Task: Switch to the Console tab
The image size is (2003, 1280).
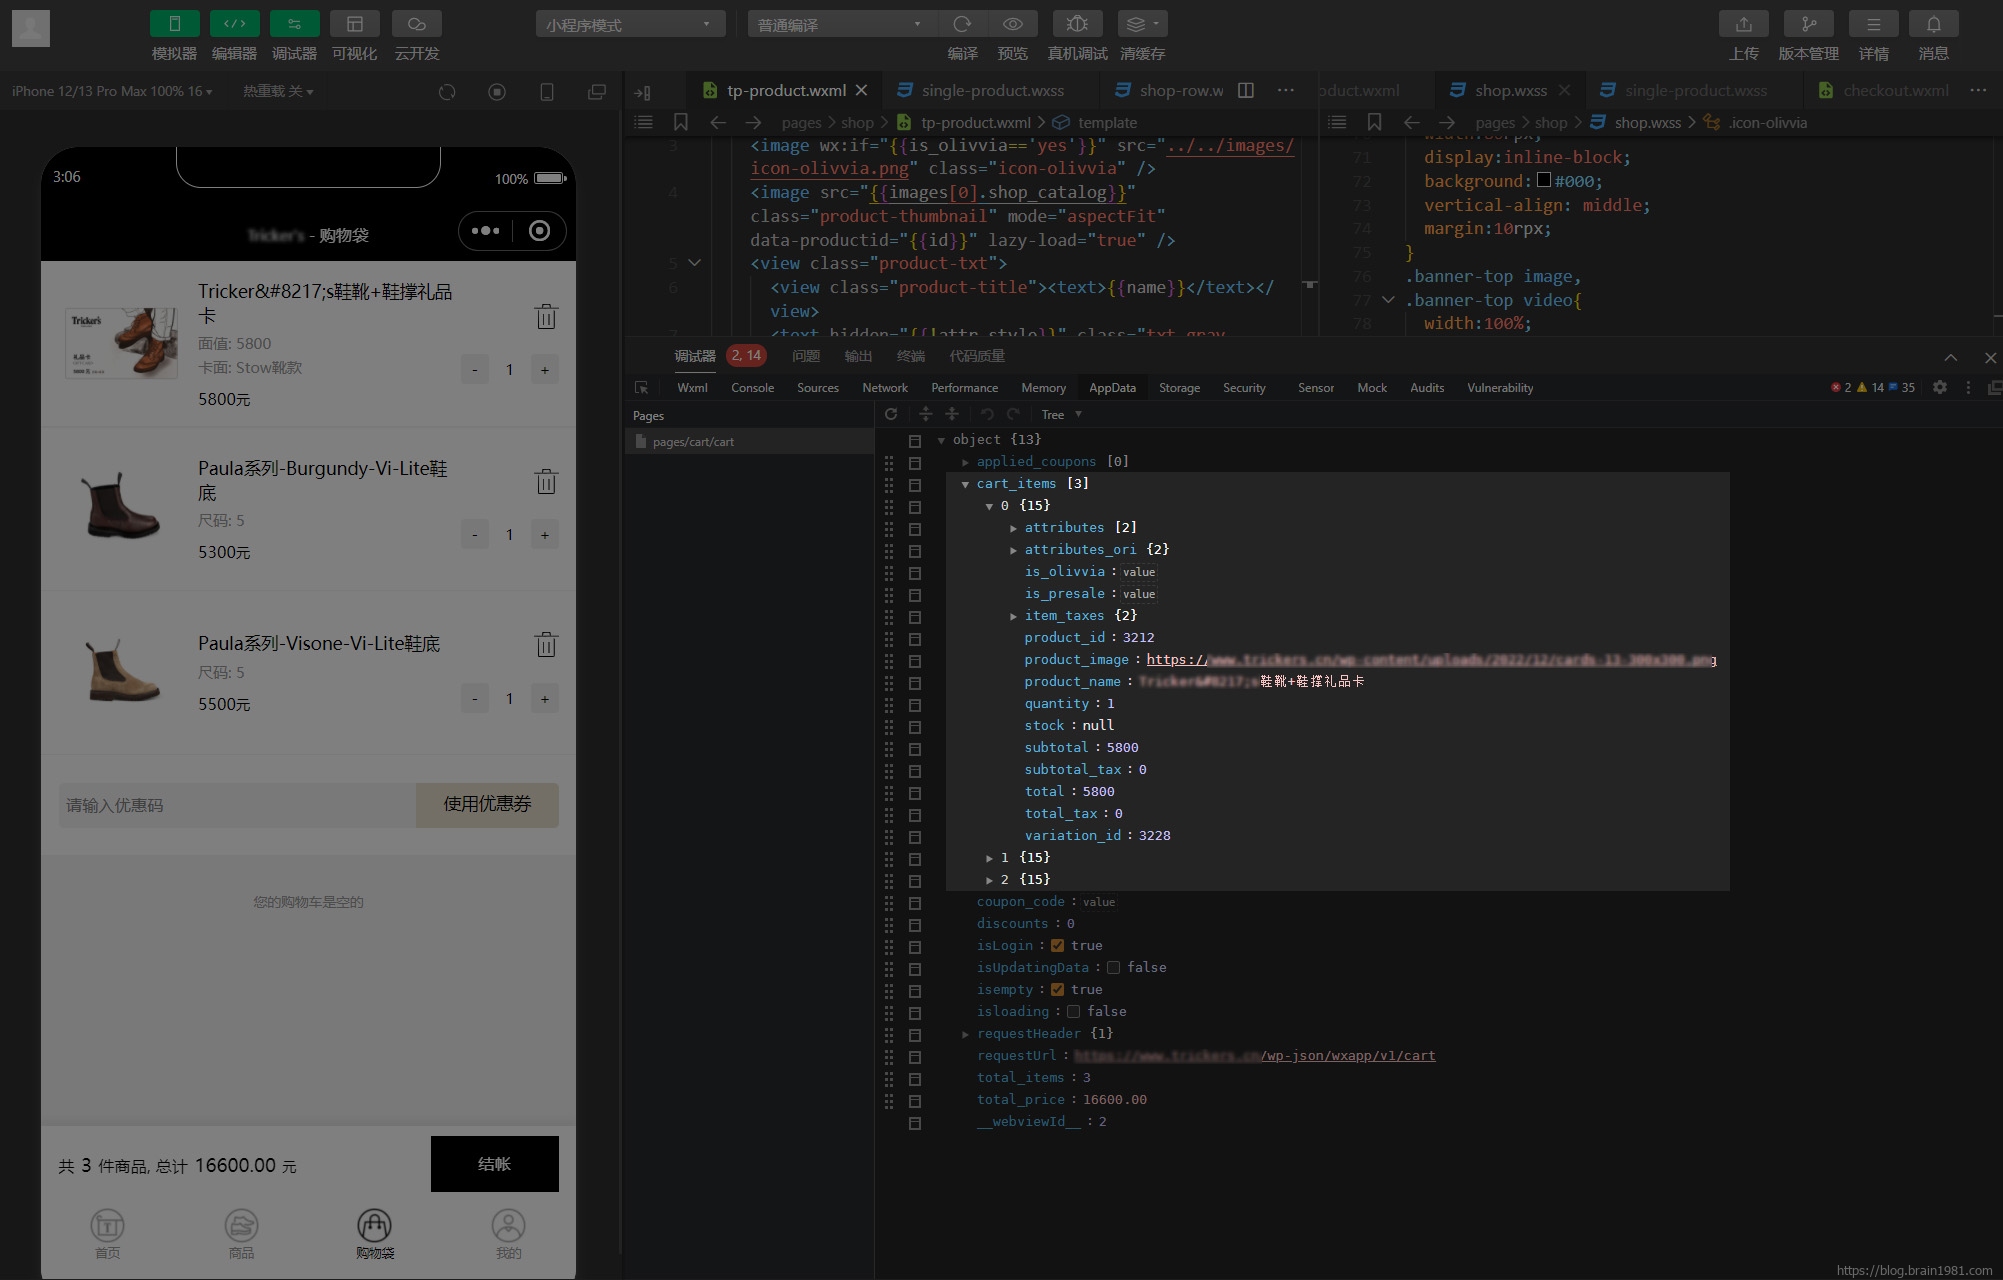Action: 752,387
